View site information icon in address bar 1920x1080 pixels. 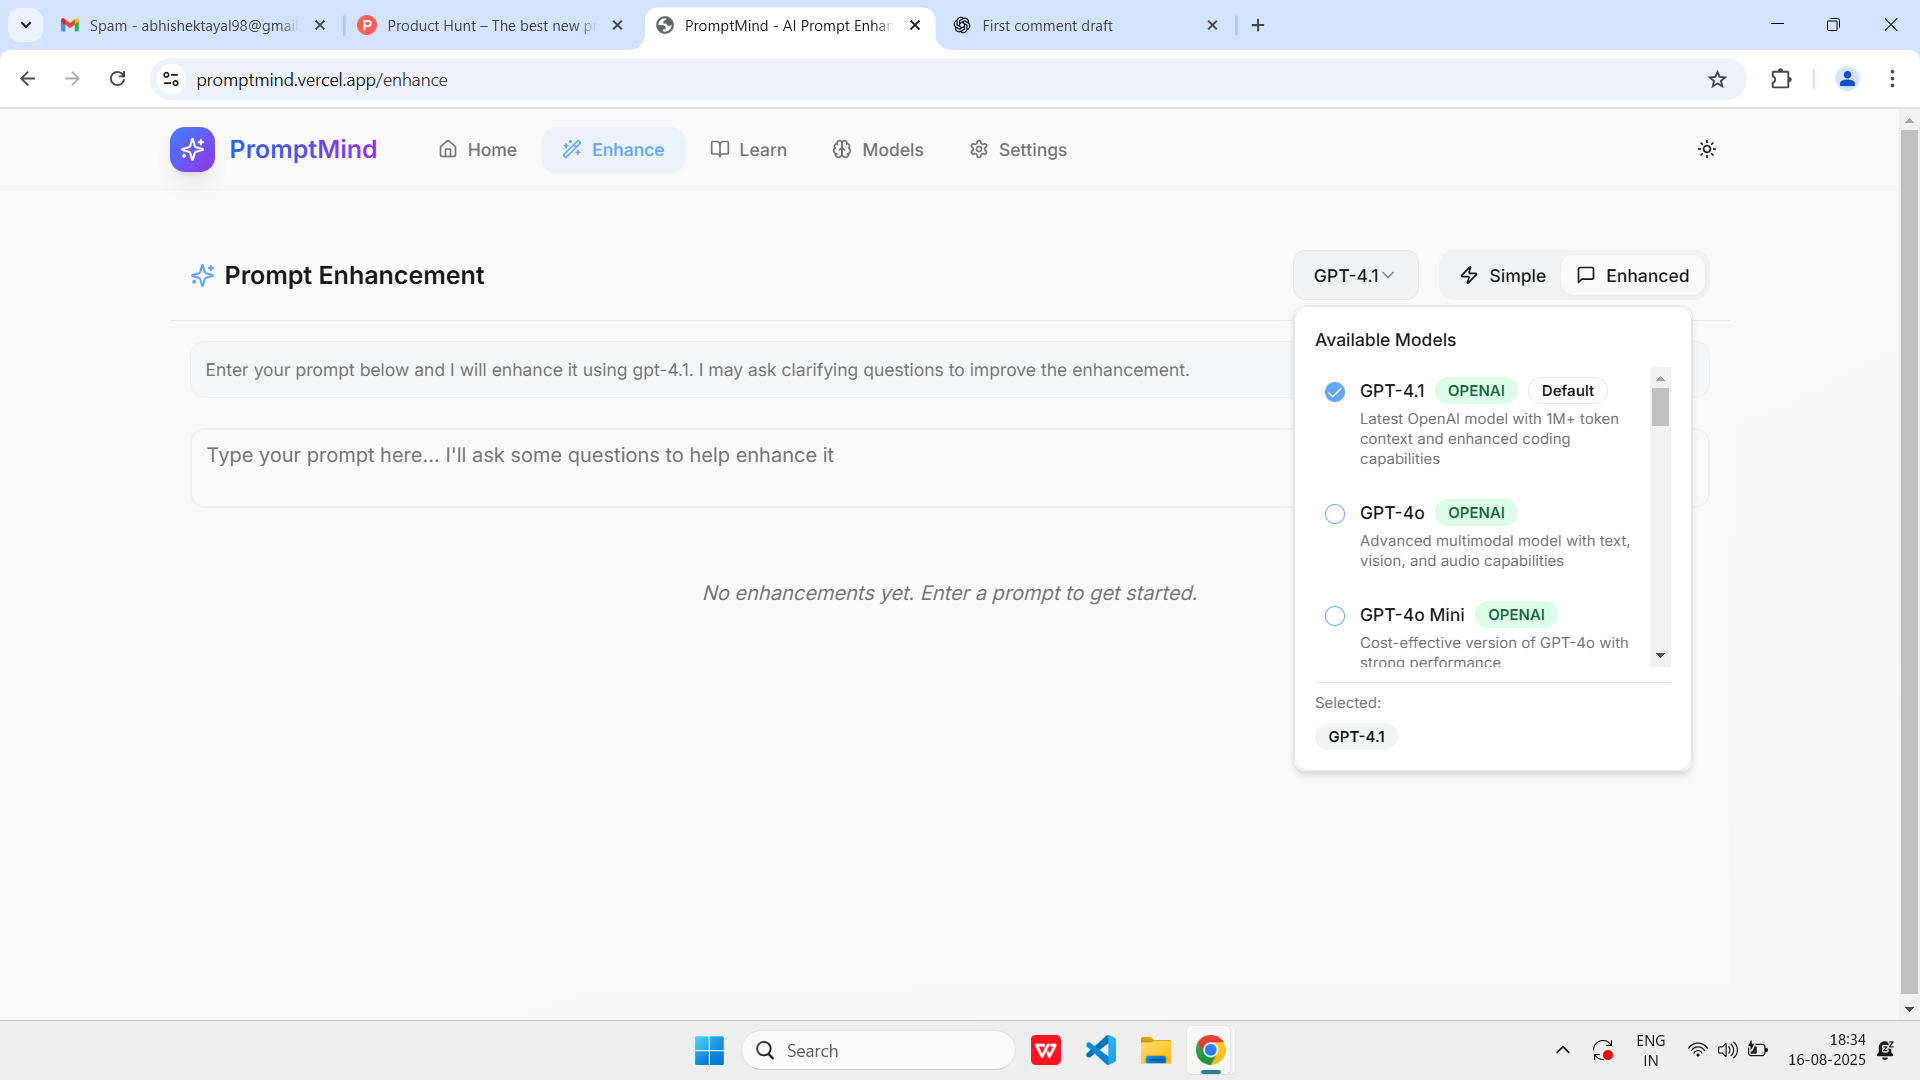click(171, 79)
